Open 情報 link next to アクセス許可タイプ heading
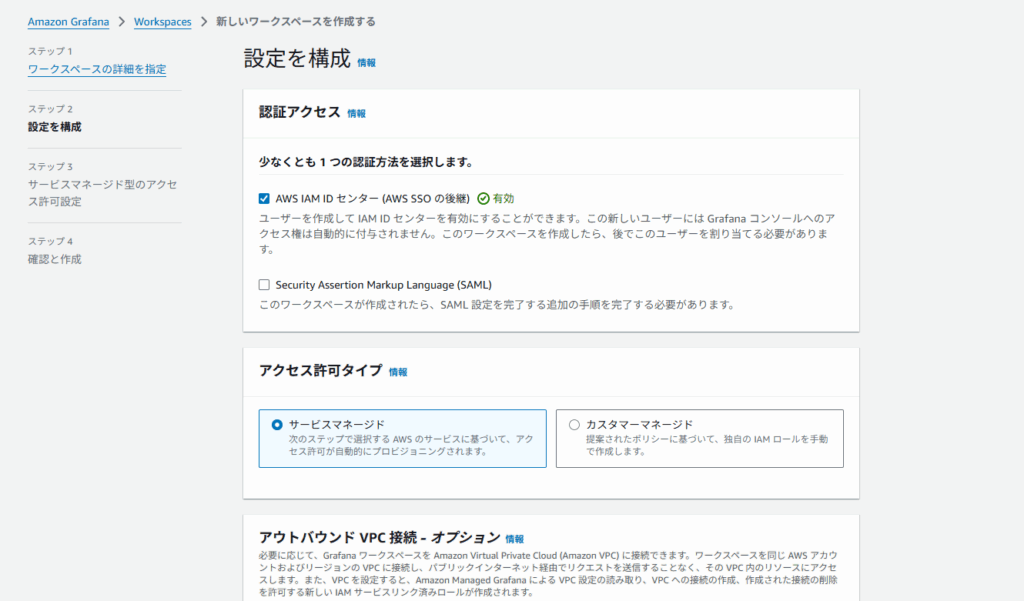Screen dimensions: 1024x601 click(x=398, y=372)
